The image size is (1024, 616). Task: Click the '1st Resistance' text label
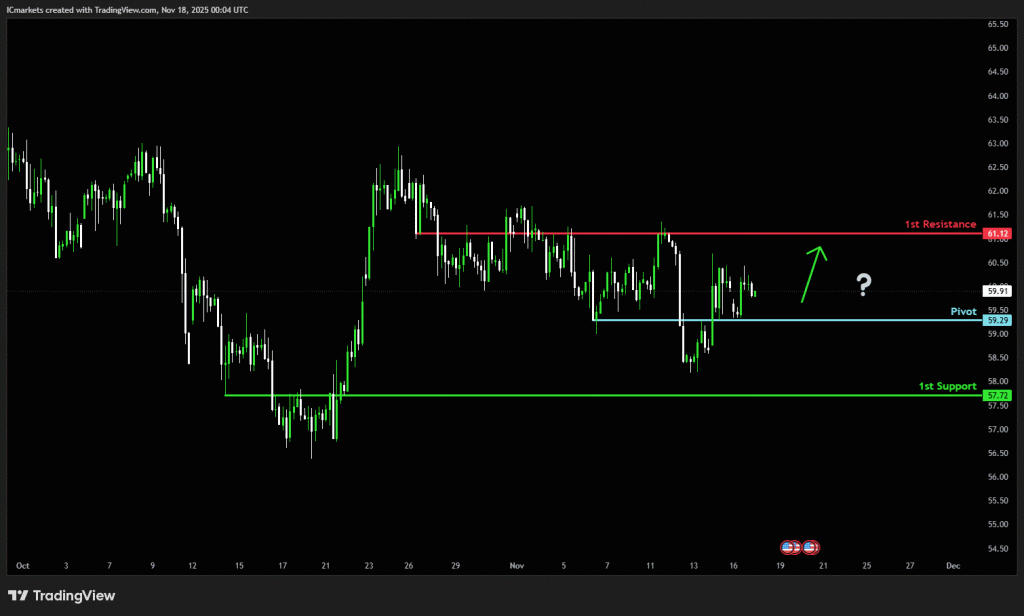pos(940,224)
